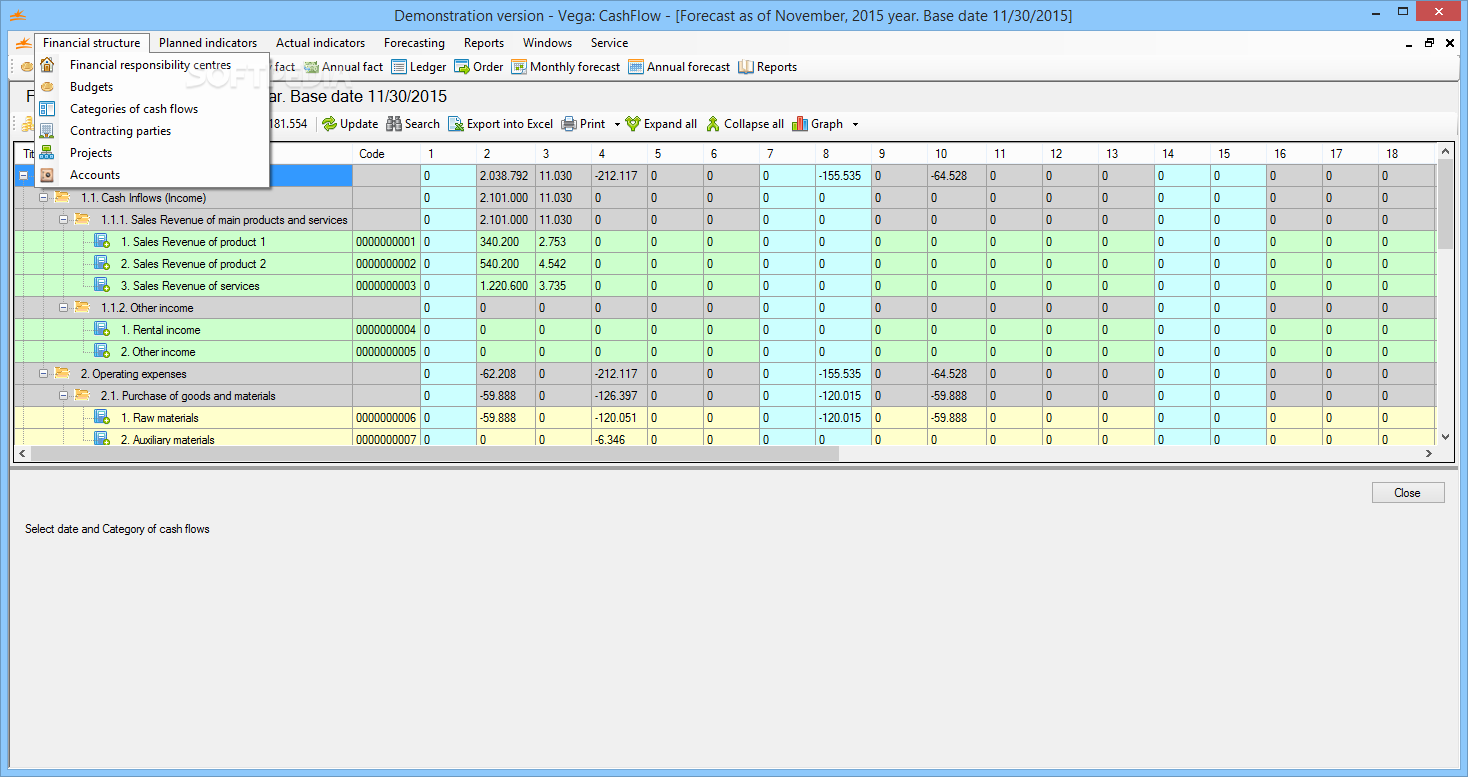Click the Accounts safe icon
Screen dimensions: 1468x777
coord(47,175)
